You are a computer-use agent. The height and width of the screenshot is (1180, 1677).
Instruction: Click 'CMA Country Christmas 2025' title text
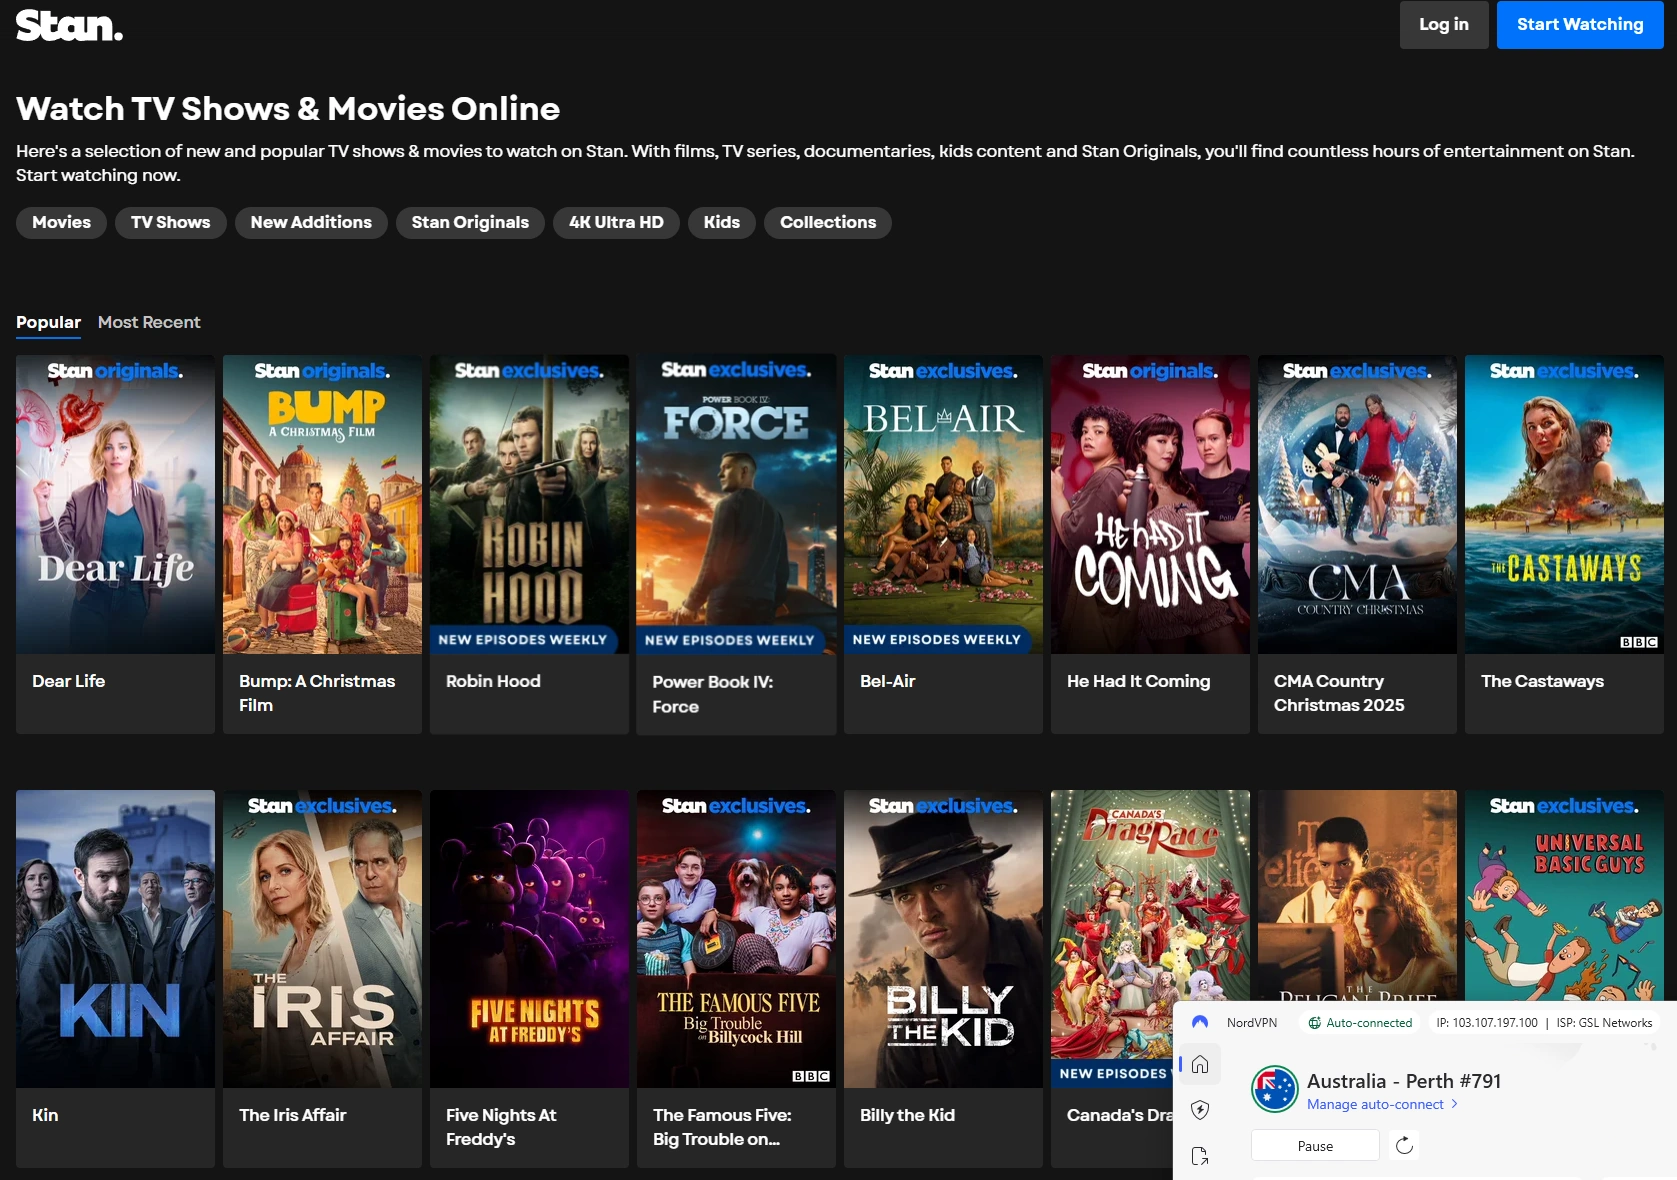(x=1339, y=693)
